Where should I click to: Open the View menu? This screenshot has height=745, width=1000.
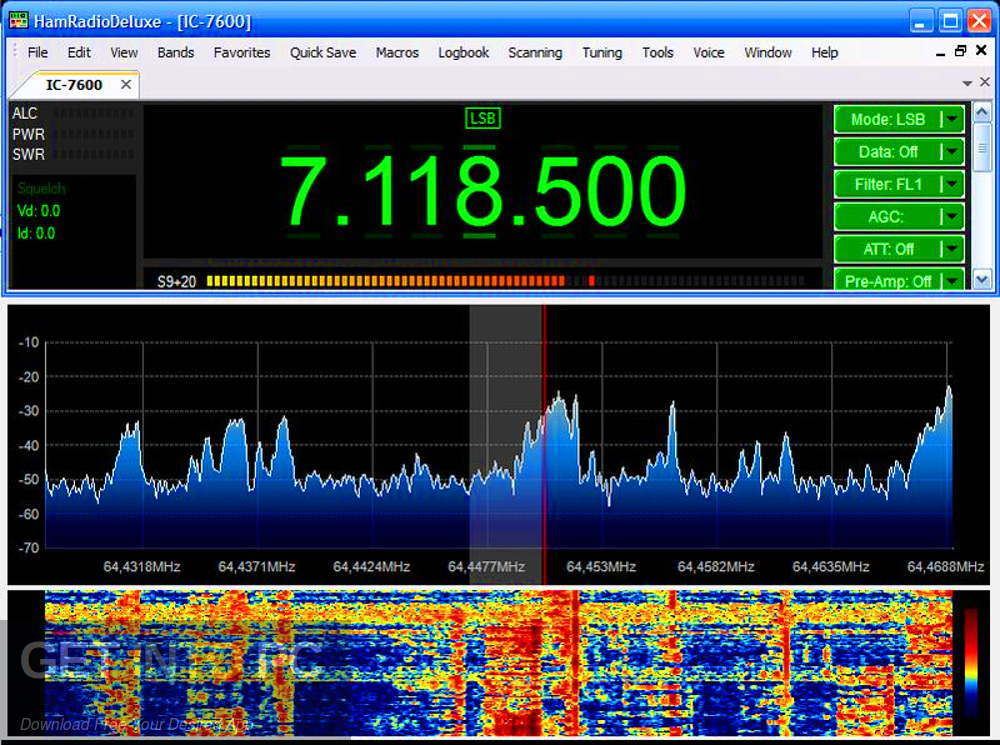[x=124, y=52]
